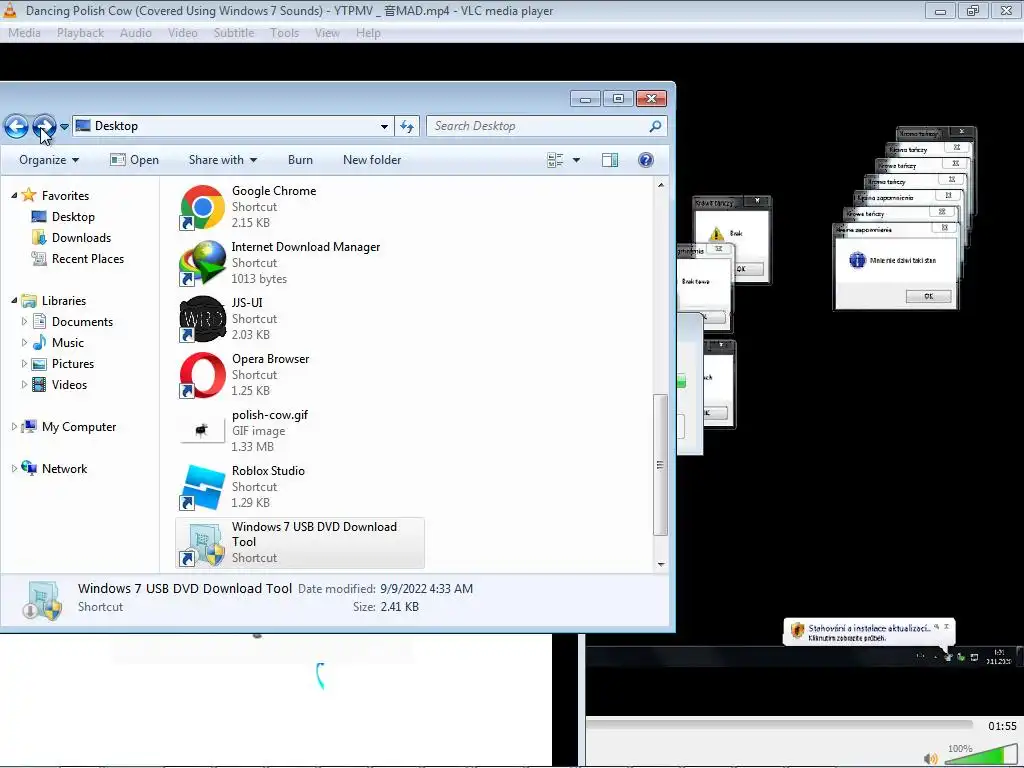The height and width of the screenshot is (768, 1024).
Task: Click the scrollbar down arrow in file list
Action: point(661,564)
